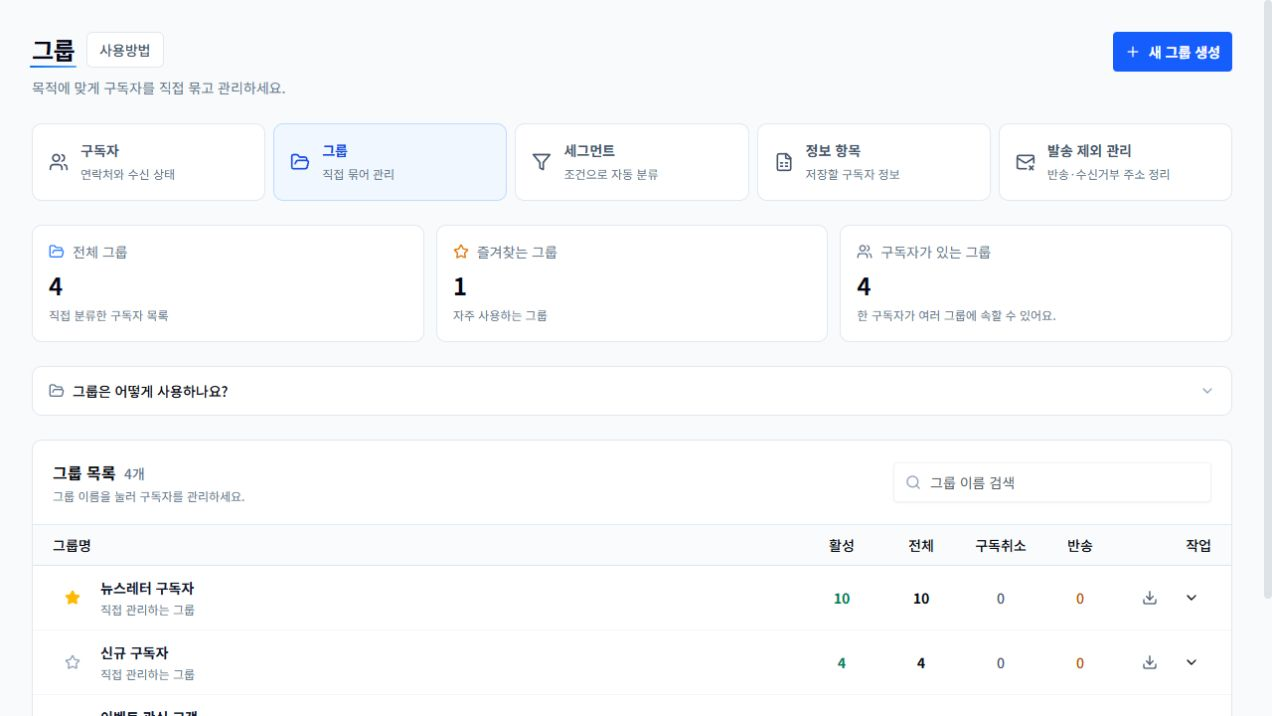Click the 새 그룹 생성 button

pos(1172,52)
